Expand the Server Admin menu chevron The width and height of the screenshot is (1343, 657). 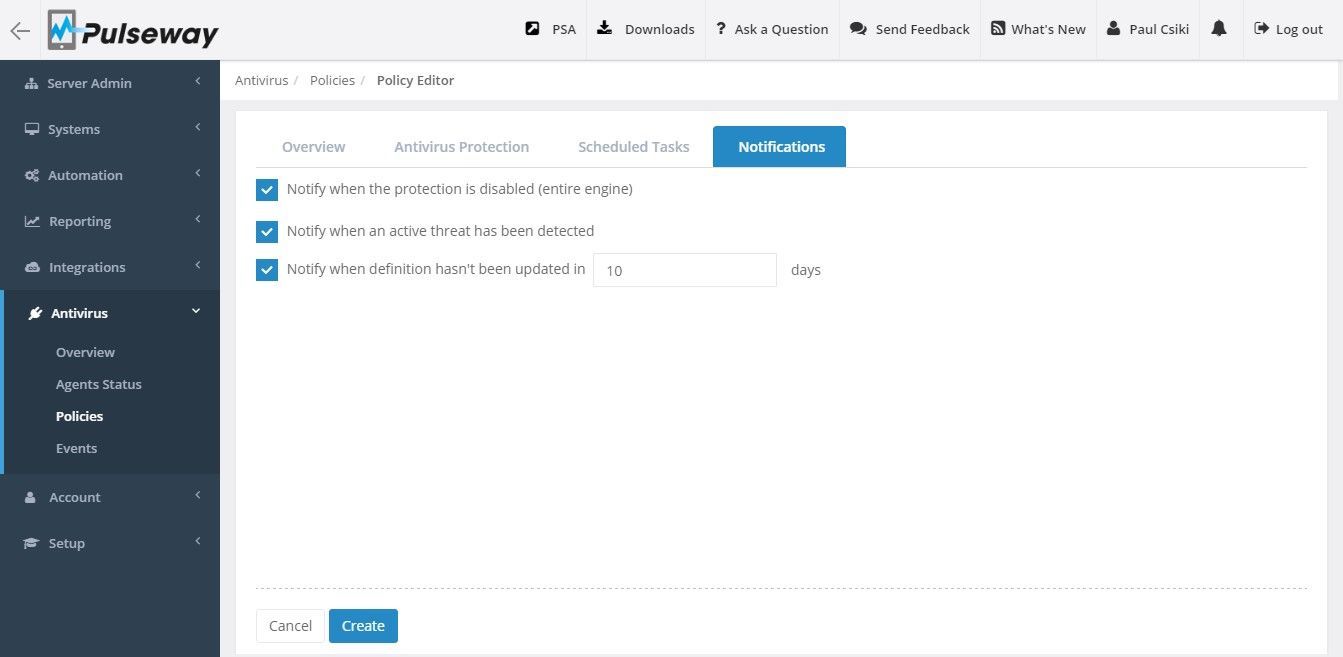click(198, 81)
